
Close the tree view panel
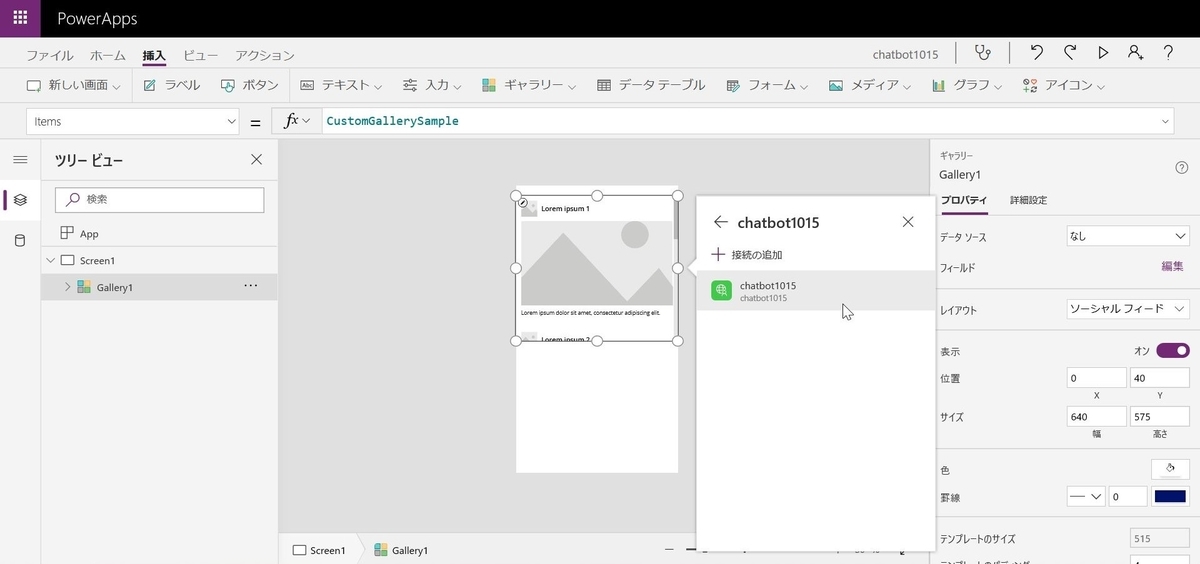click(256, 160)
